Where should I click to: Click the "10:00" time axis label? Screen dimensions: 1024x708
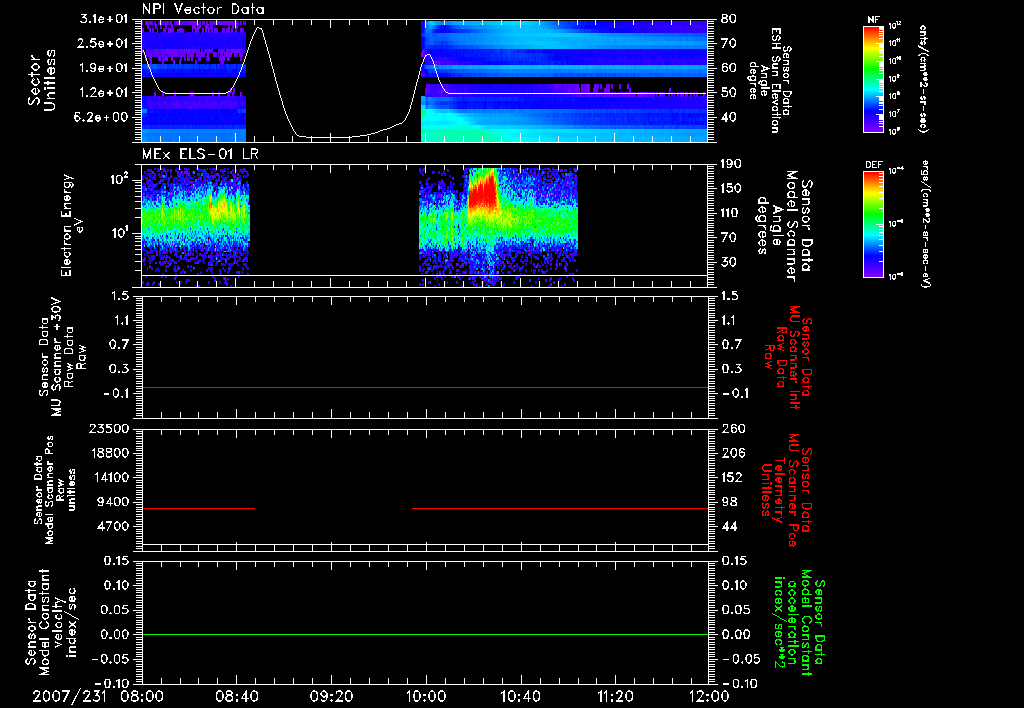(426, 696)
